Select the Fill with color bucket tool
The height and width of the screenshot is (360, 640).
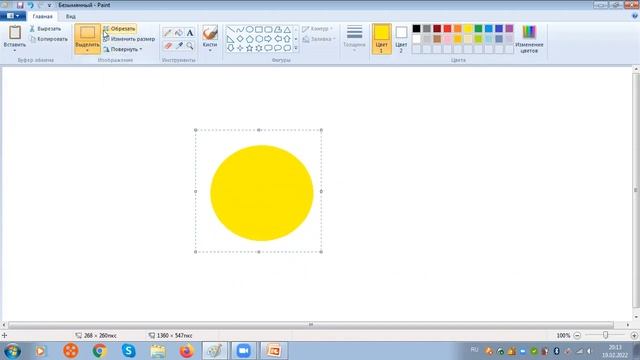179,33
